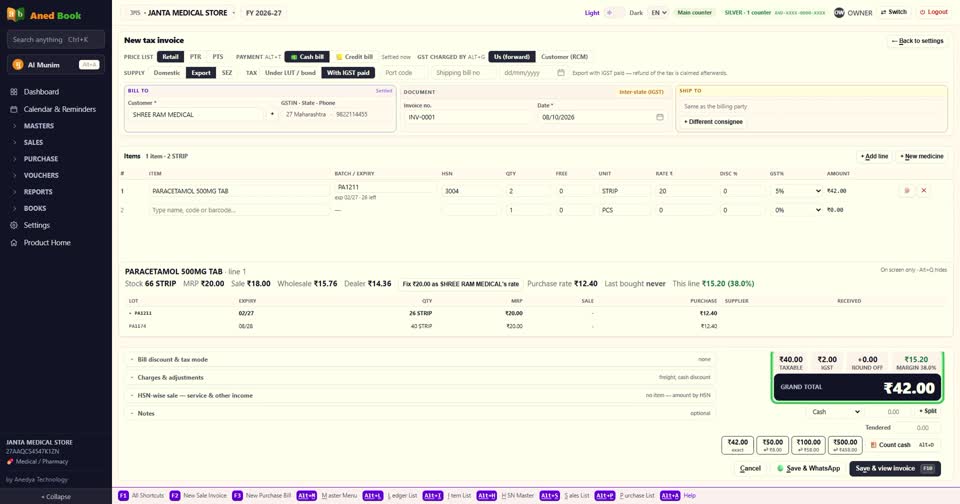
Task: Set supply type to Domestic
Action: tap(167, 73)
